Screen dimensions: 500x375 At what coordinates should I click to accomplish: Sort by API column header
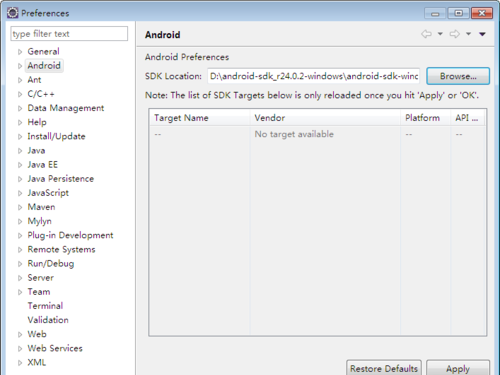pos(468,118)
